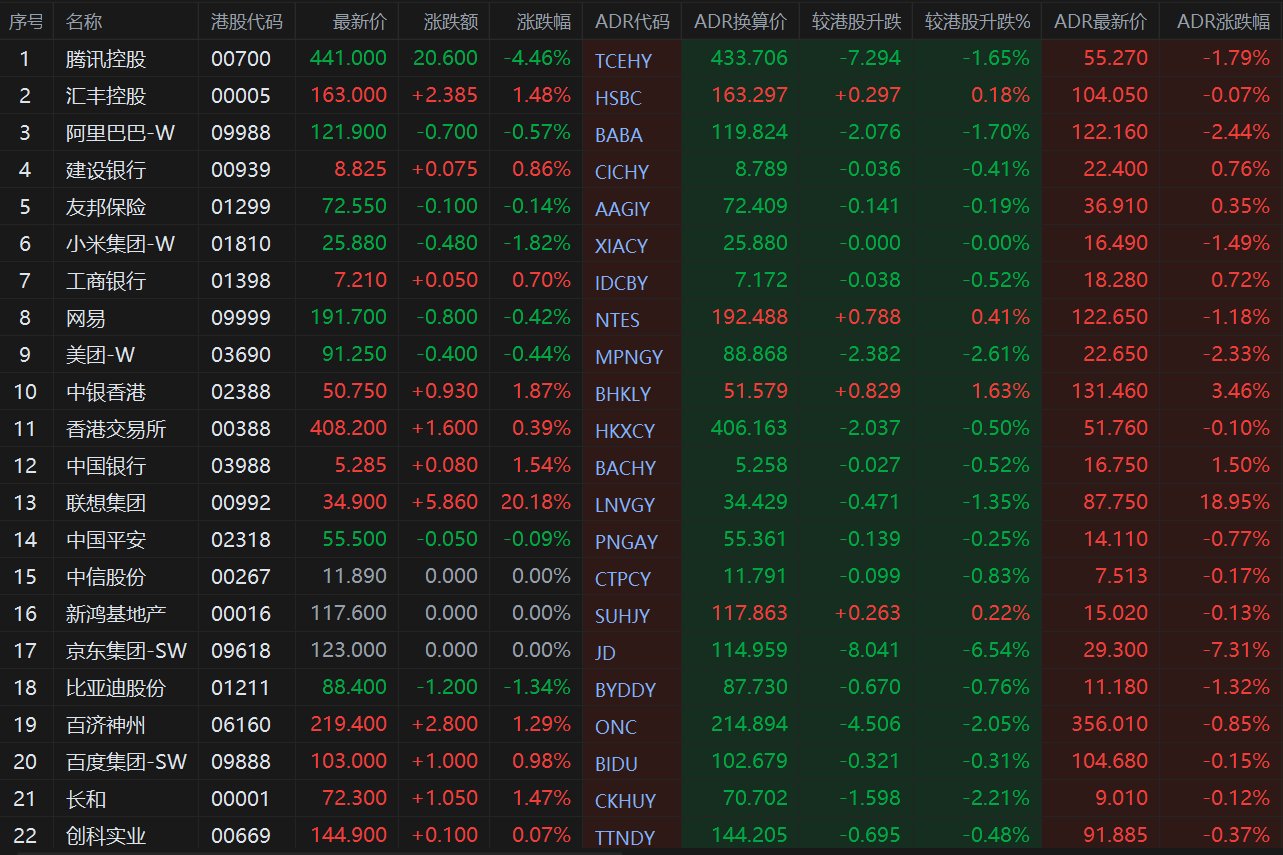The height and width of the screenshot is (855, 1283).
Task: Click the 建设银行 stock name
Action: pyautogui.click(x=106, y=170)
